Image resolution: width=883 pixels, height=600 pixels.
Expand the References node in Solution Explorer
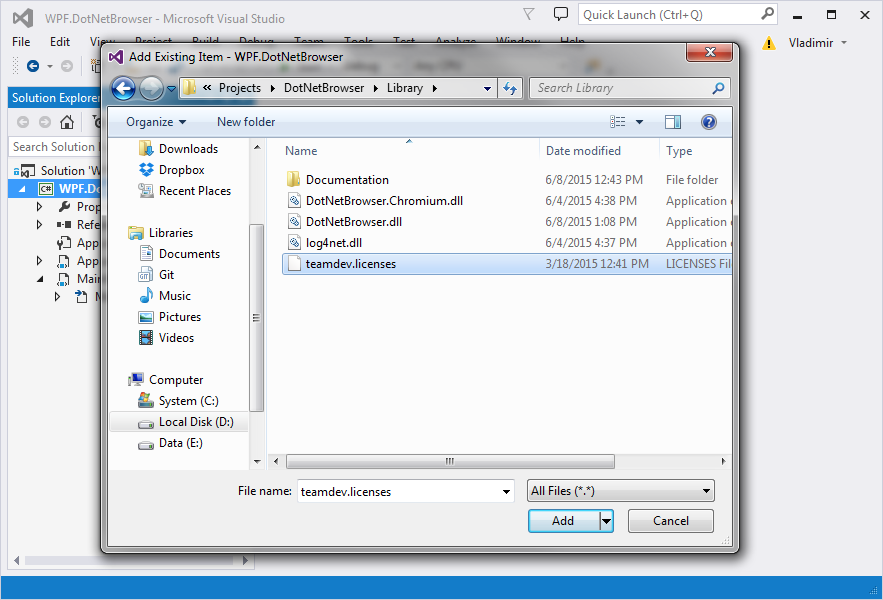click(x=39, y=224)
